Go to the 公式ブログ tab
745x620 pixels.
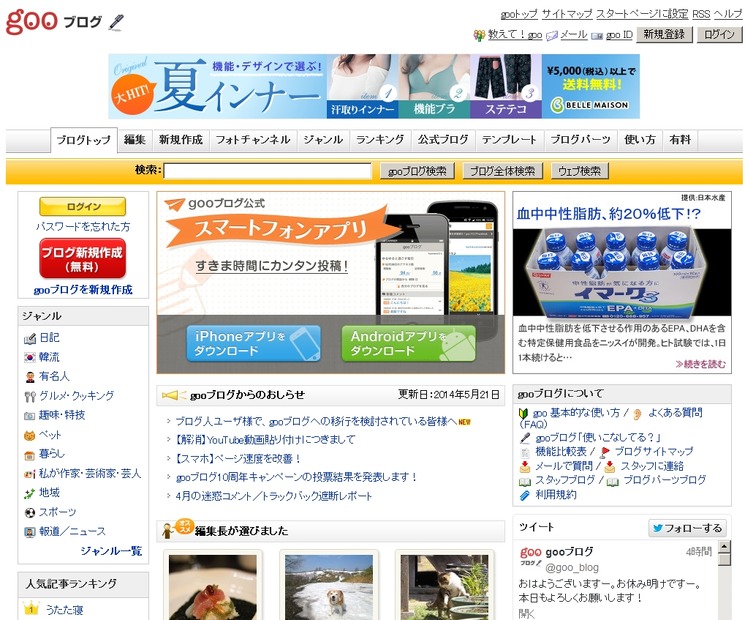pyautogui.click(x=443, y=140)
